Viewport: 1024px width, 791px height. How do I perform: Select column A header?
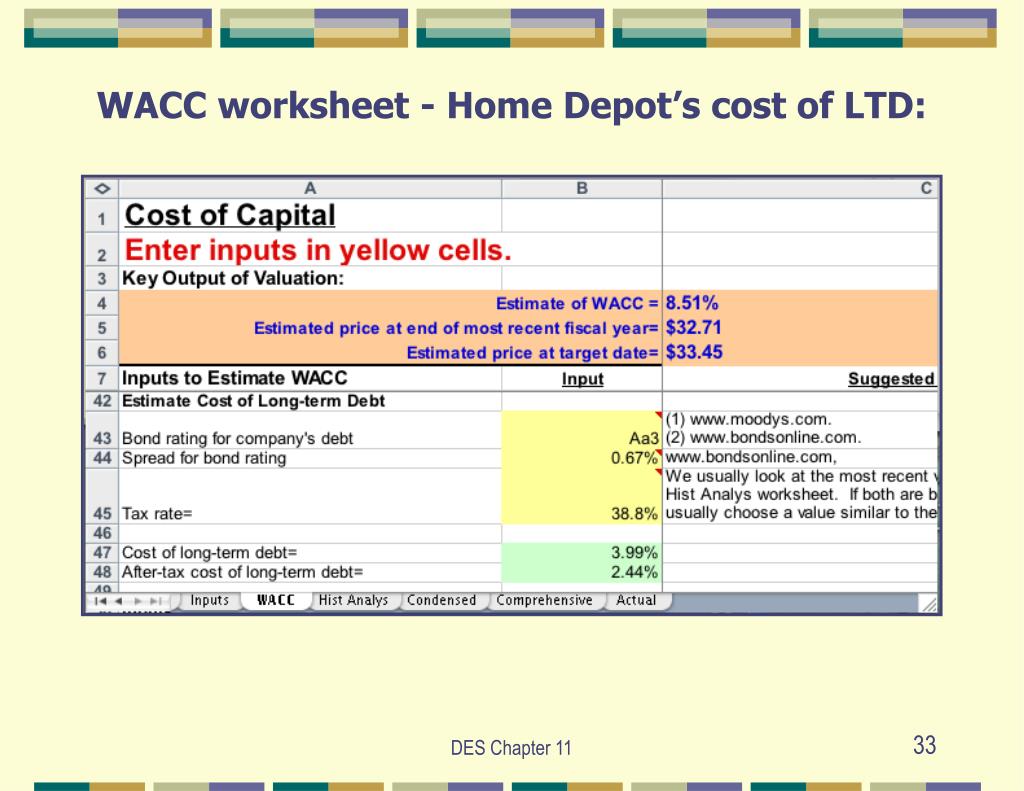click(x=310, y=189)
